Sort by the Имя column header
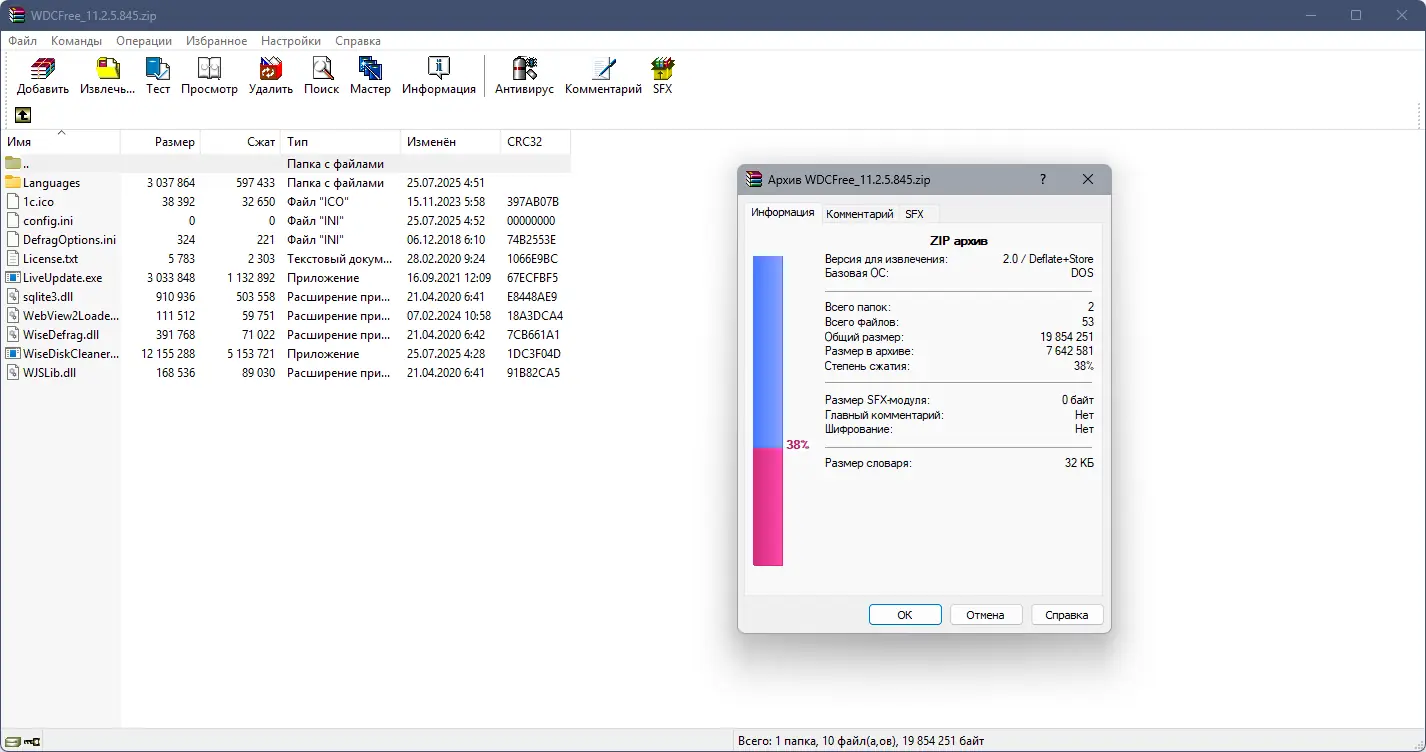The height and width of the screenshot is (752, 1426). click(60, 142)
